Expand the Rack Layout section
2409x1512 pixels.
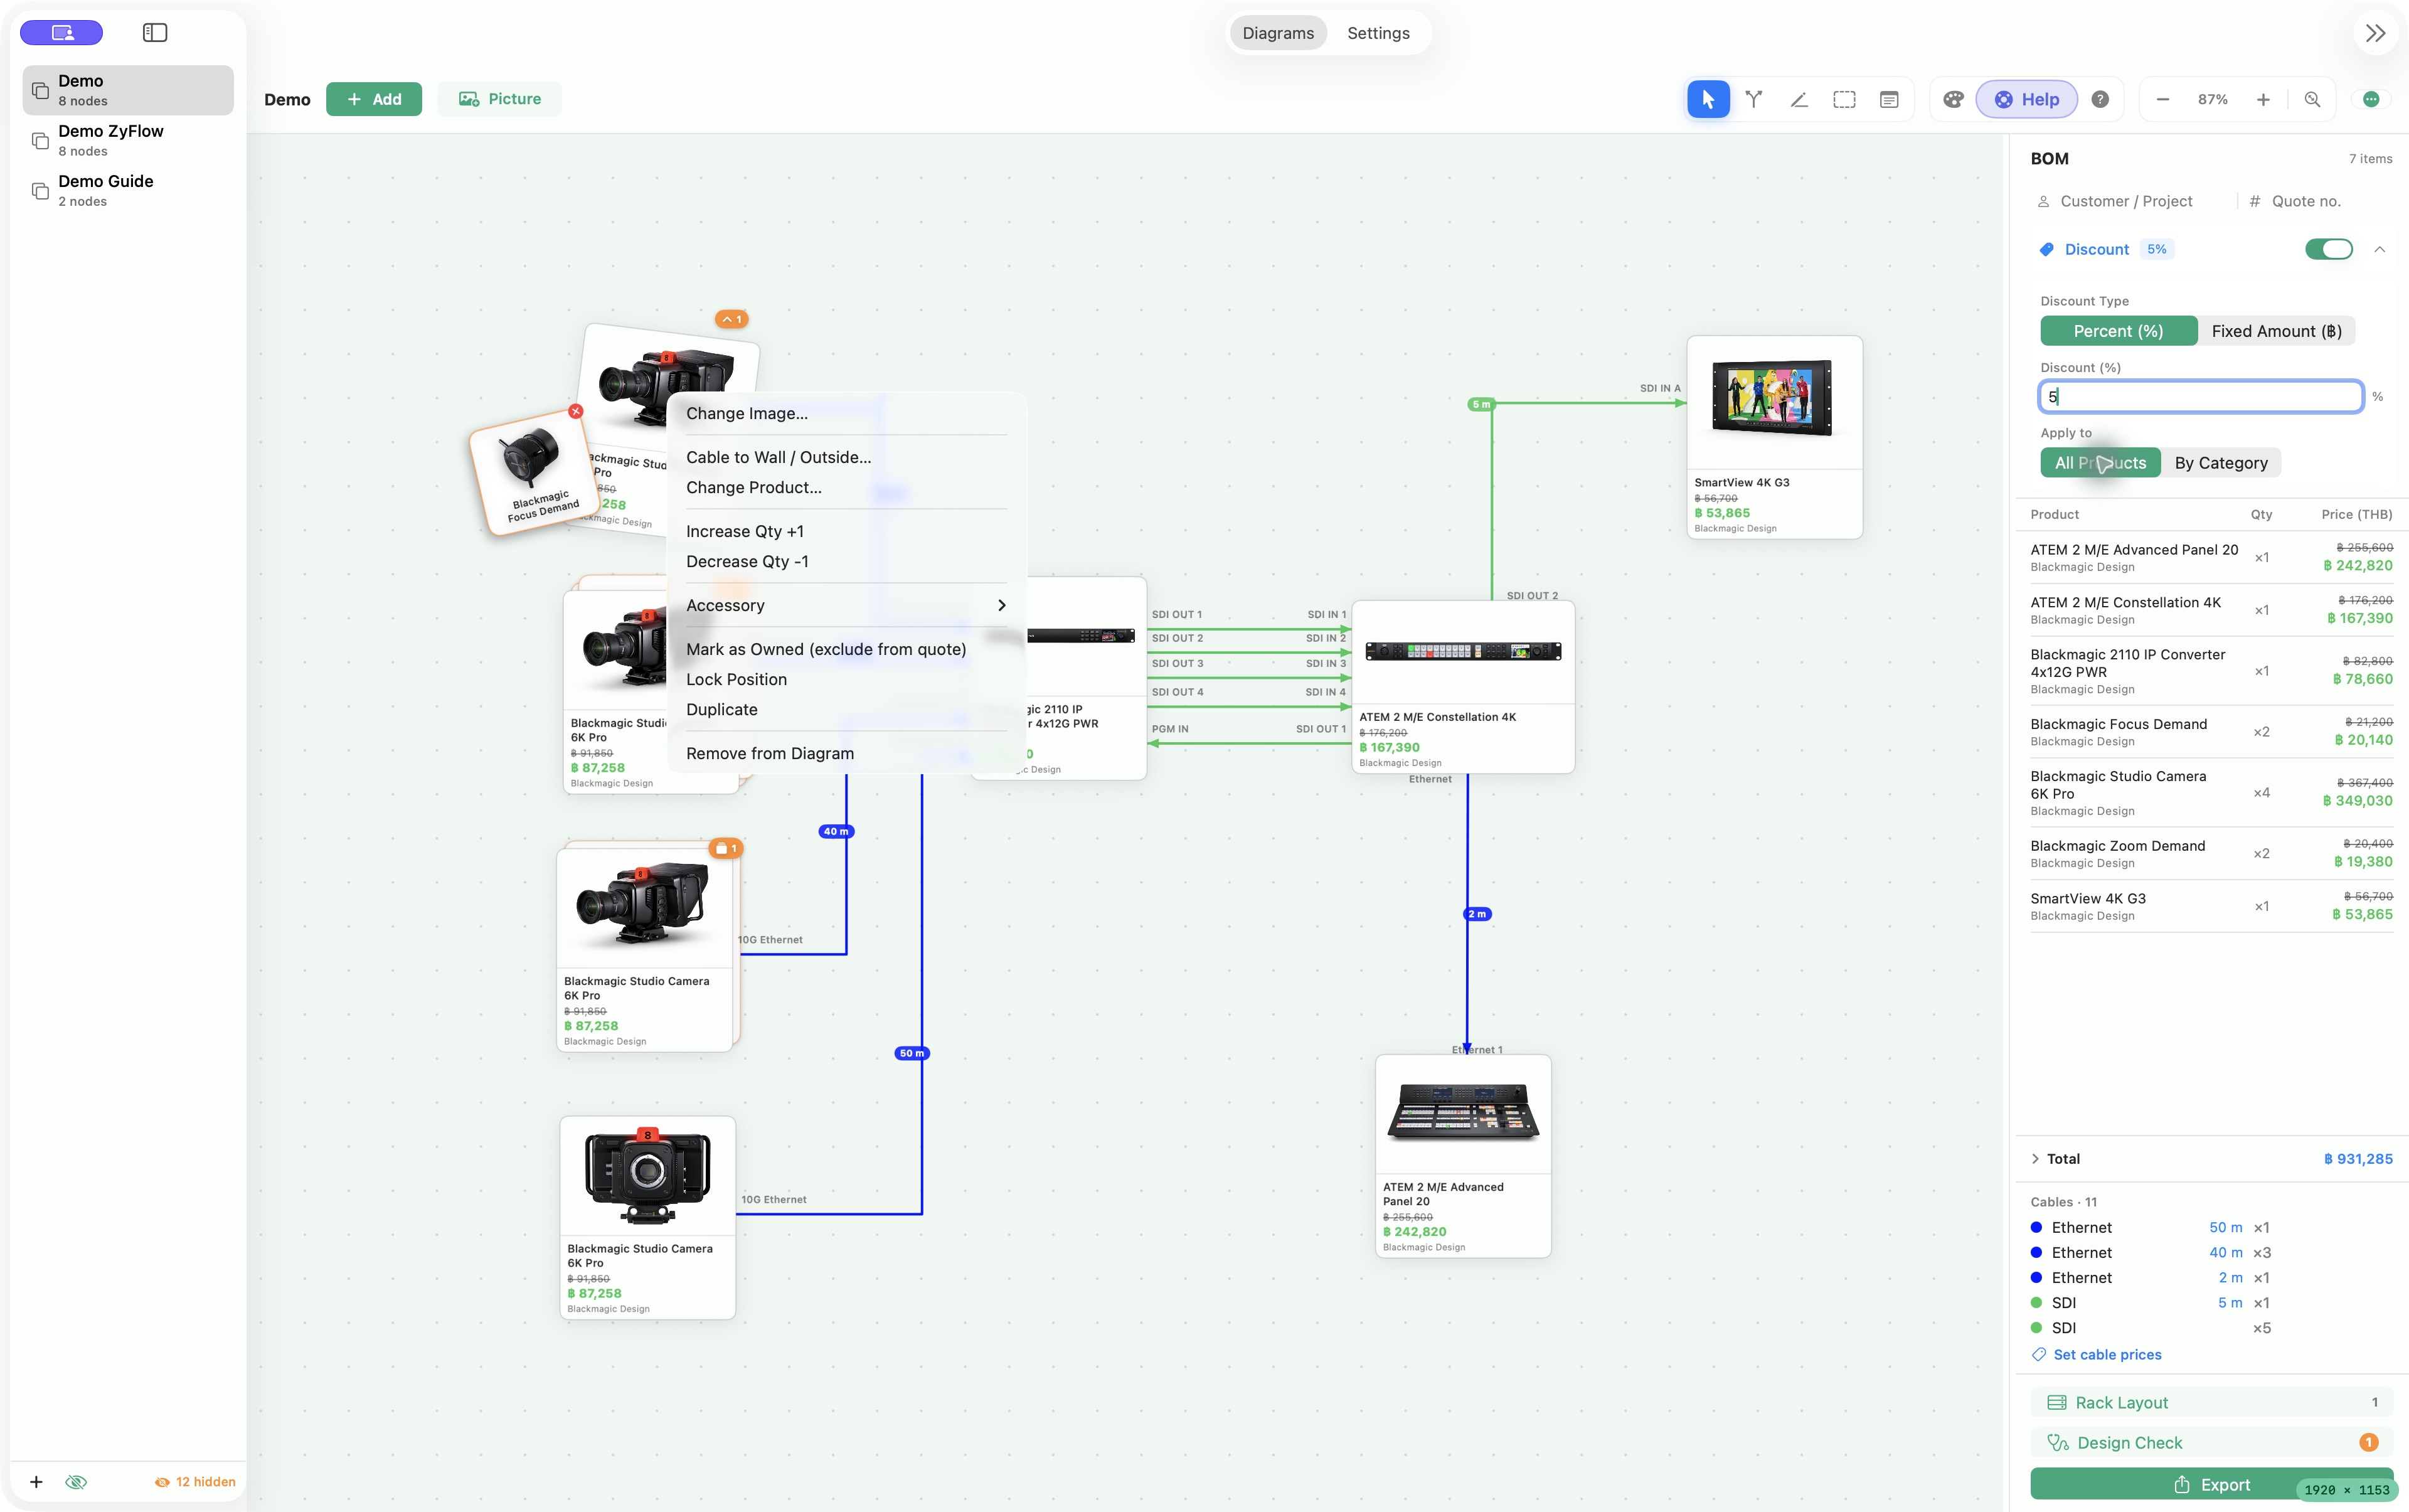[x=2211, y=1402]
